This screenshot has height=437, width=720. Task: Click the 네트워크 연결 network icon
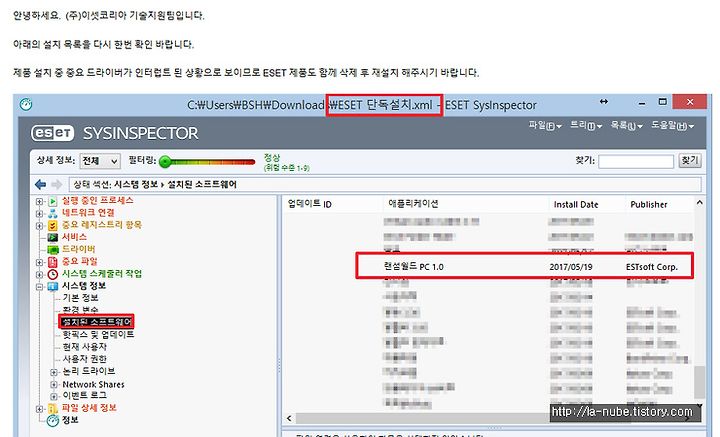coord(53,213)
